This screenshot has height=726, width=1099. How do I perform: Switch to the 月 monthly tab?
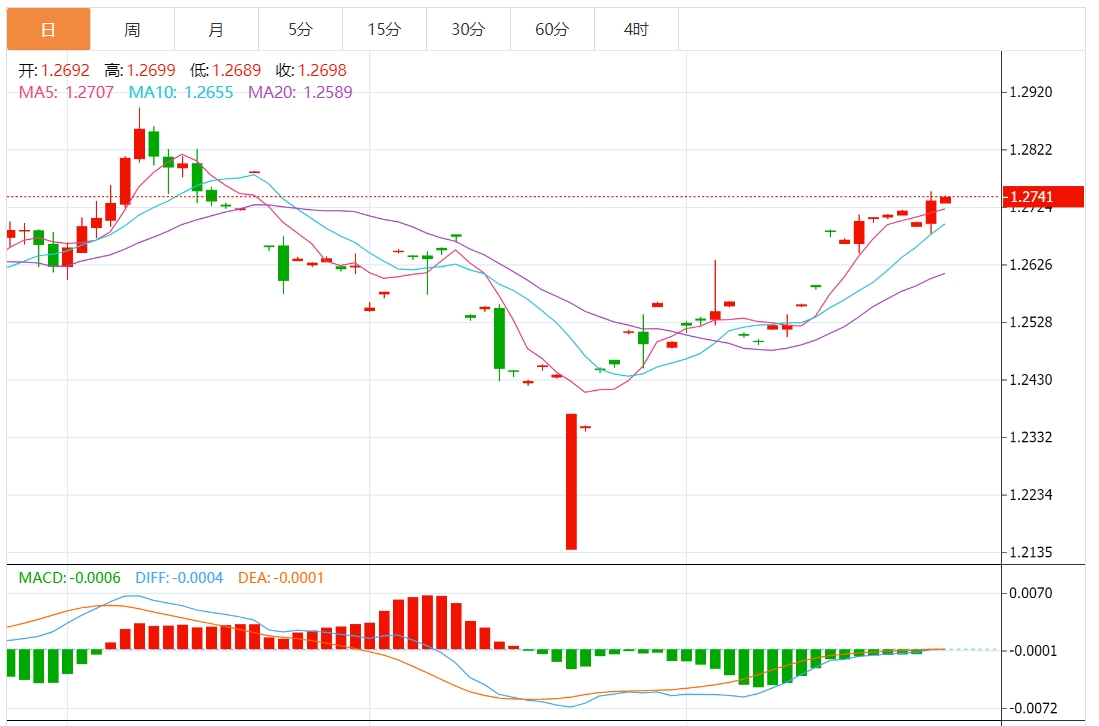[x=217, y=29]
